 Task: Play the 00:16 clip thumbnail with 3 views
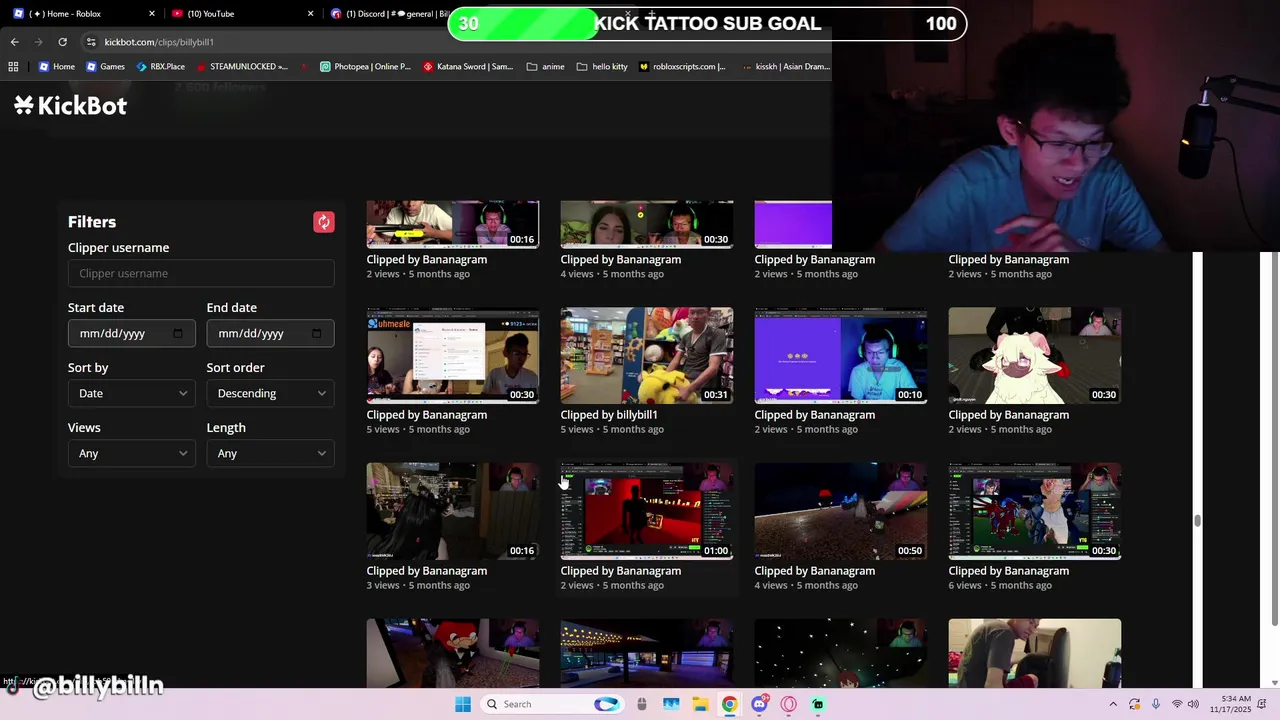pos(453,511)
